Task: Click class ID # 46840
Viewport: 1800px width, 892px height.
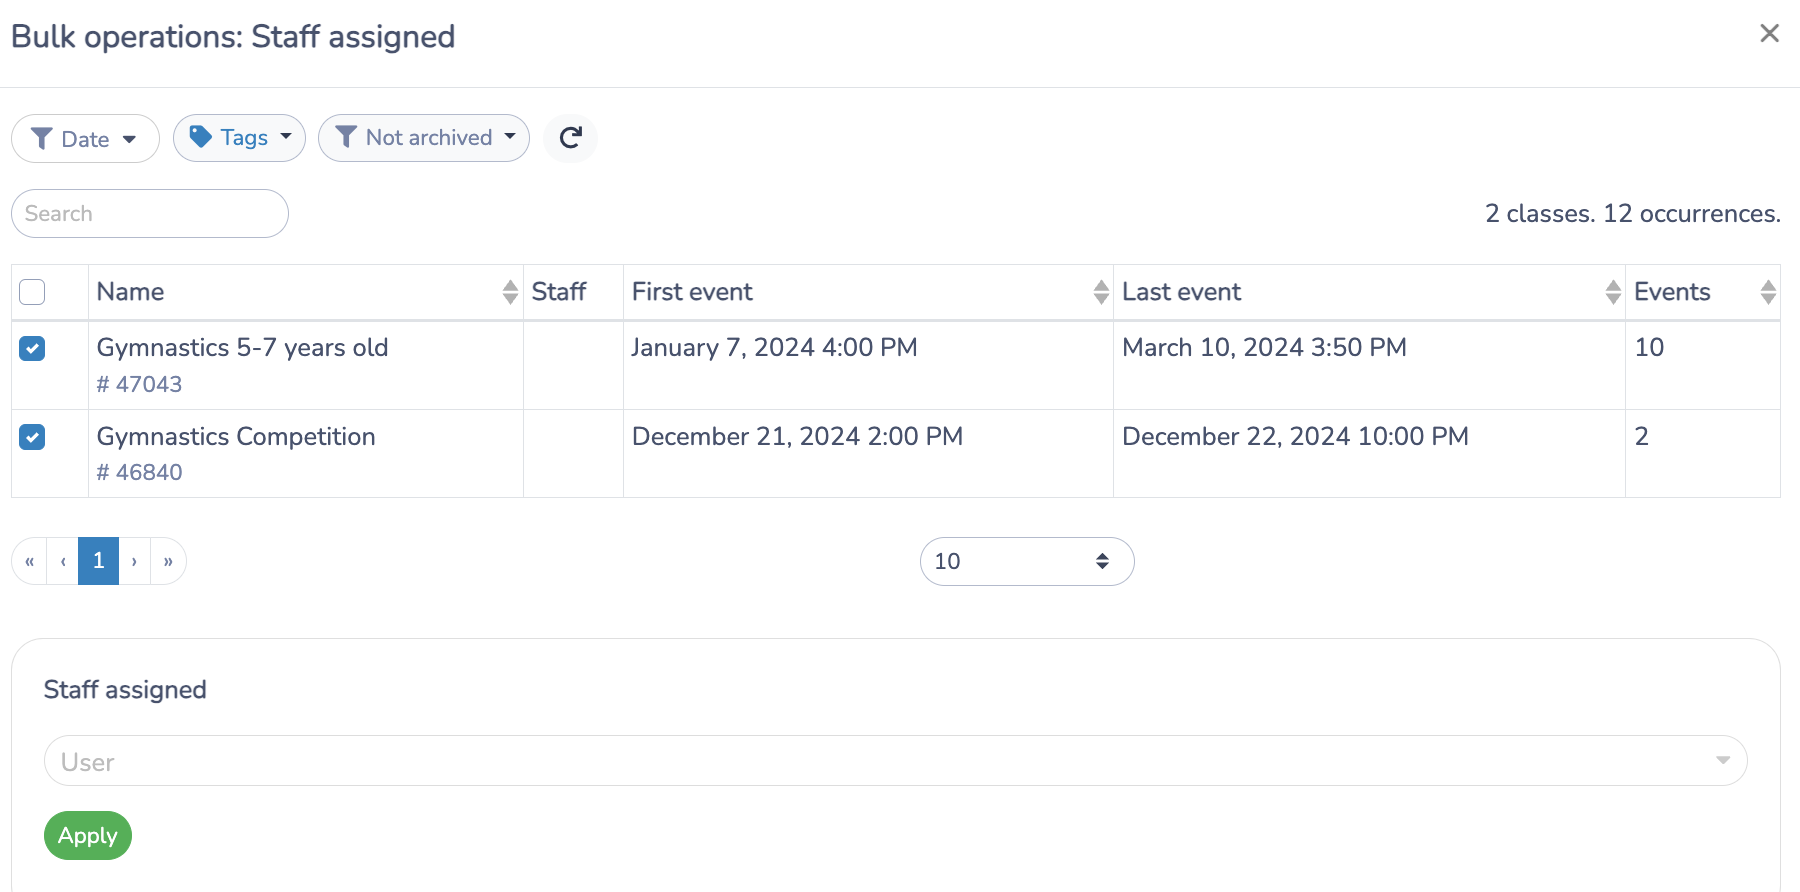Action: [140, 472]
